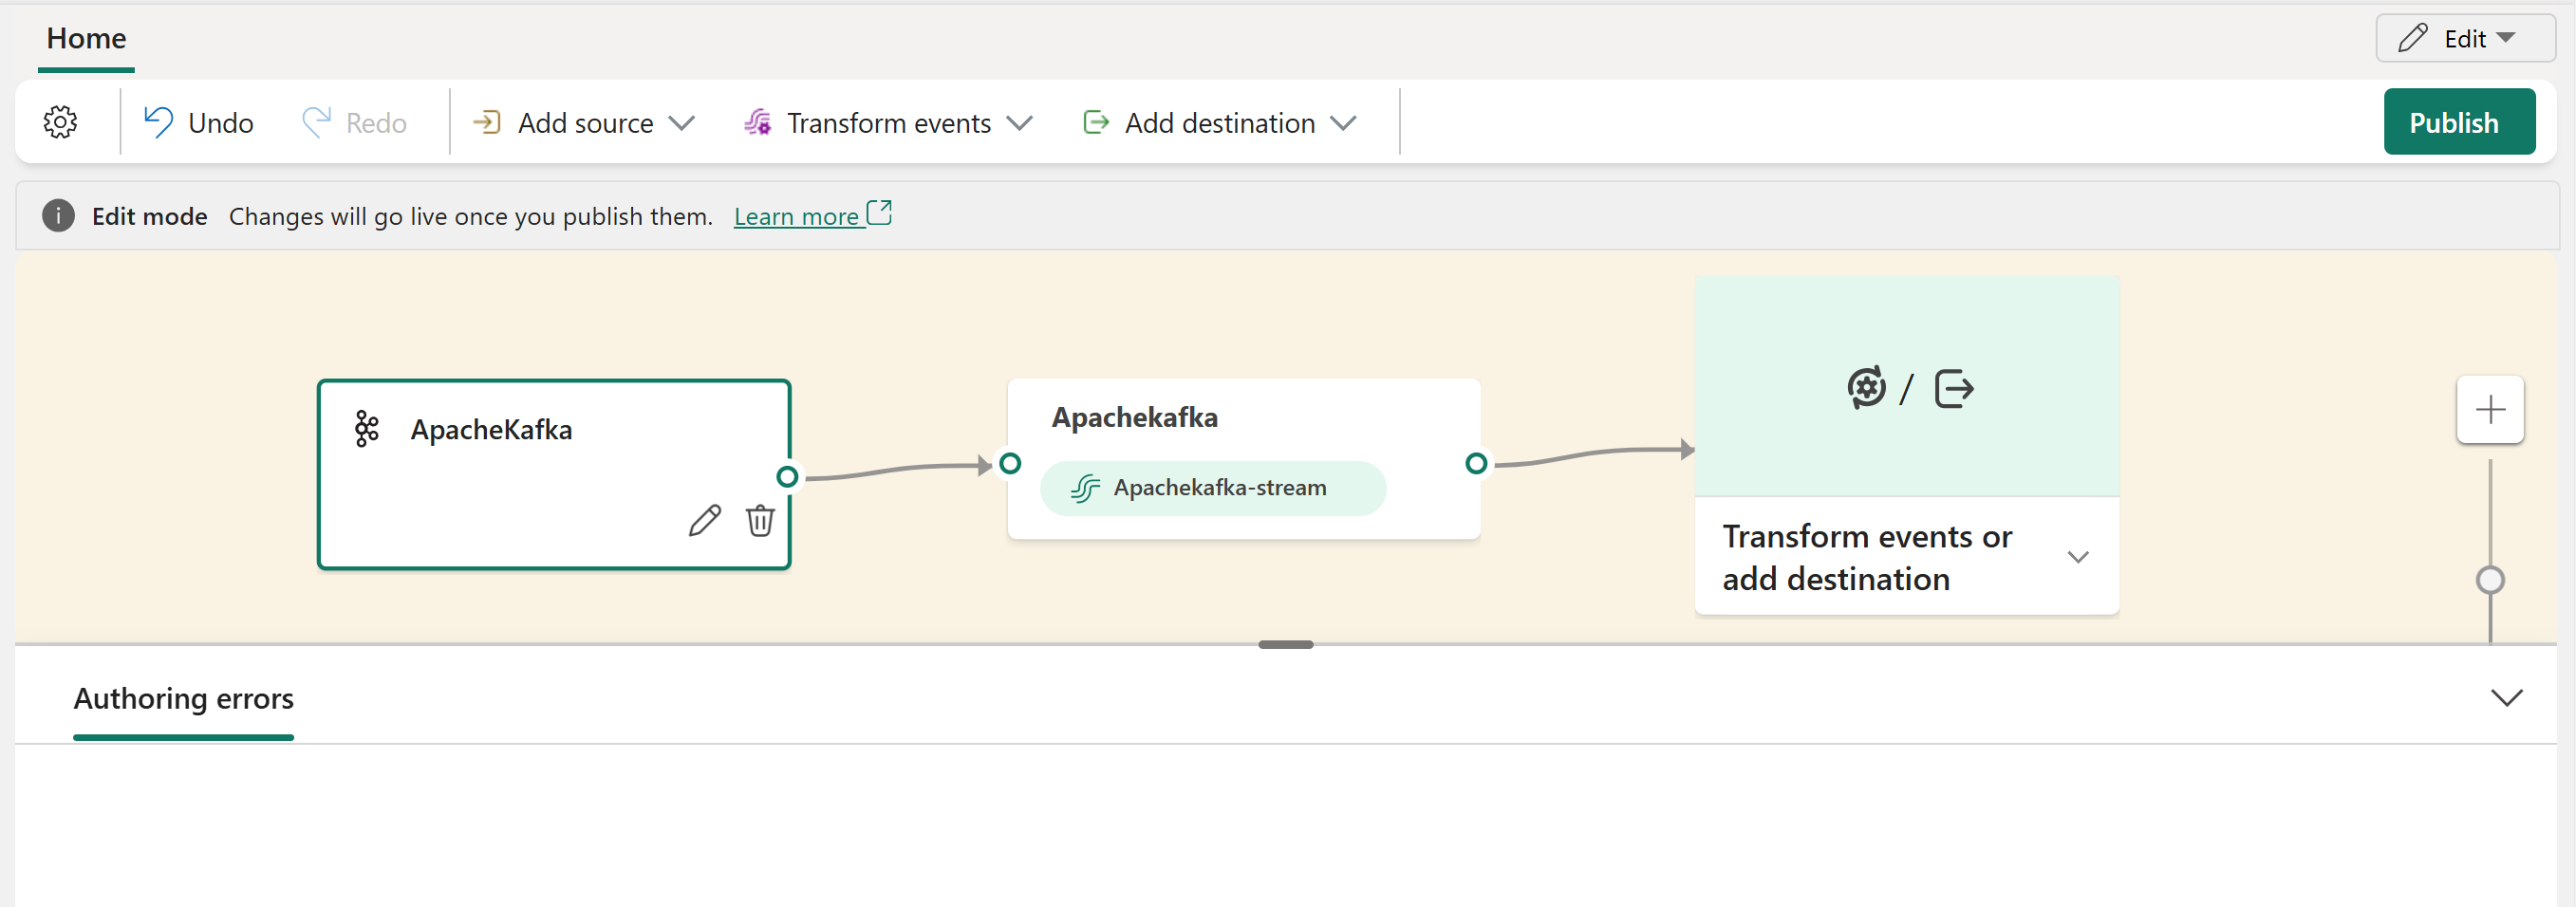Open the Transform events dropdown menu

click(888, 122)
